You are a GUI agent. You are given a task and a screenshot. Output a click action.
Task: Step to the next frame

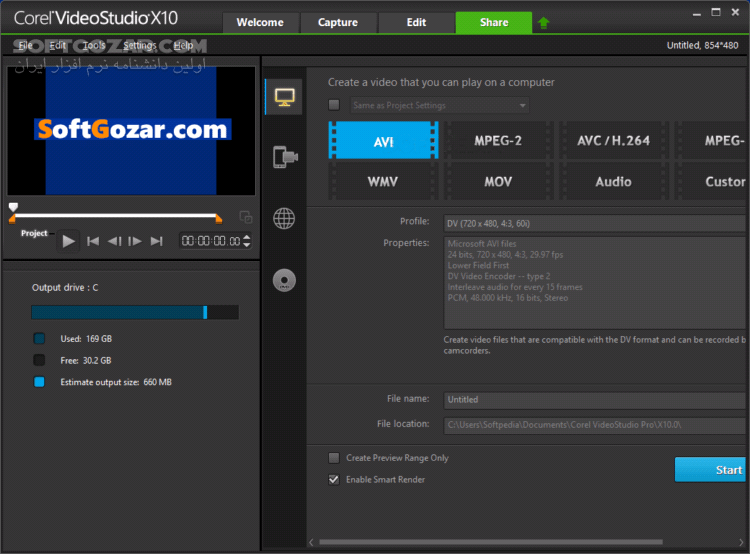pos(135,241)
